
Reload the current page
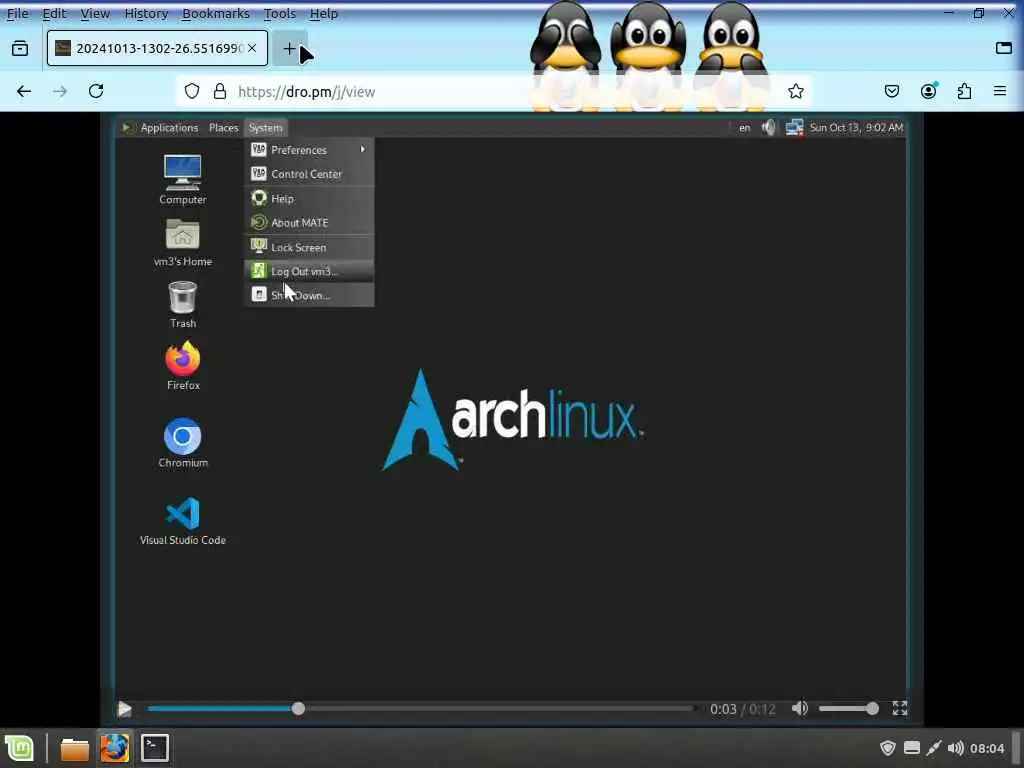[x=96, y=91]
